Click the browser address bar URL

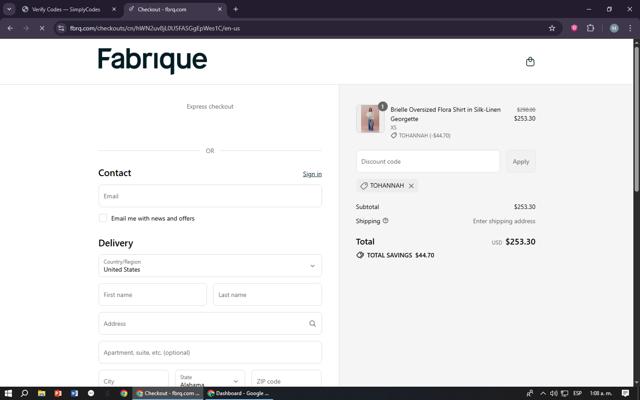155,28
